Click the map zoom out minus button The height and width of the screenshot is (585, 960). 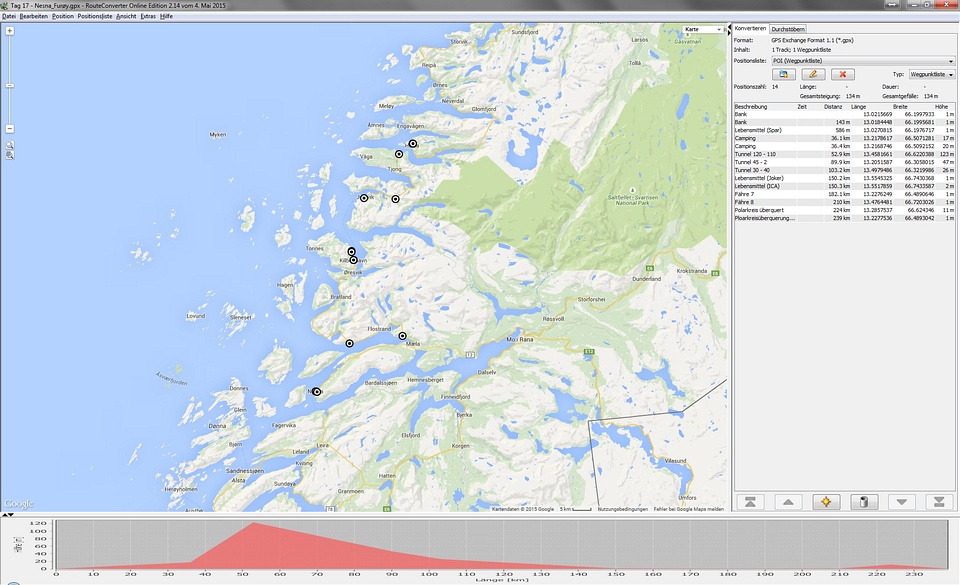click(x=9, y=129)
